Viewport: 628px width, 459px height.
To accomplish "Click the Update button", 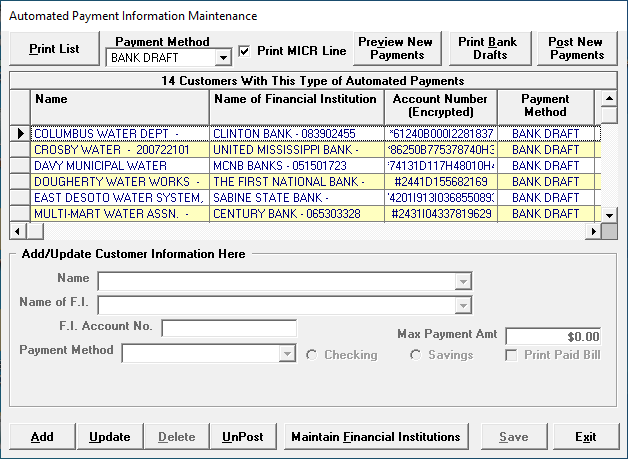I will [110, 437].
